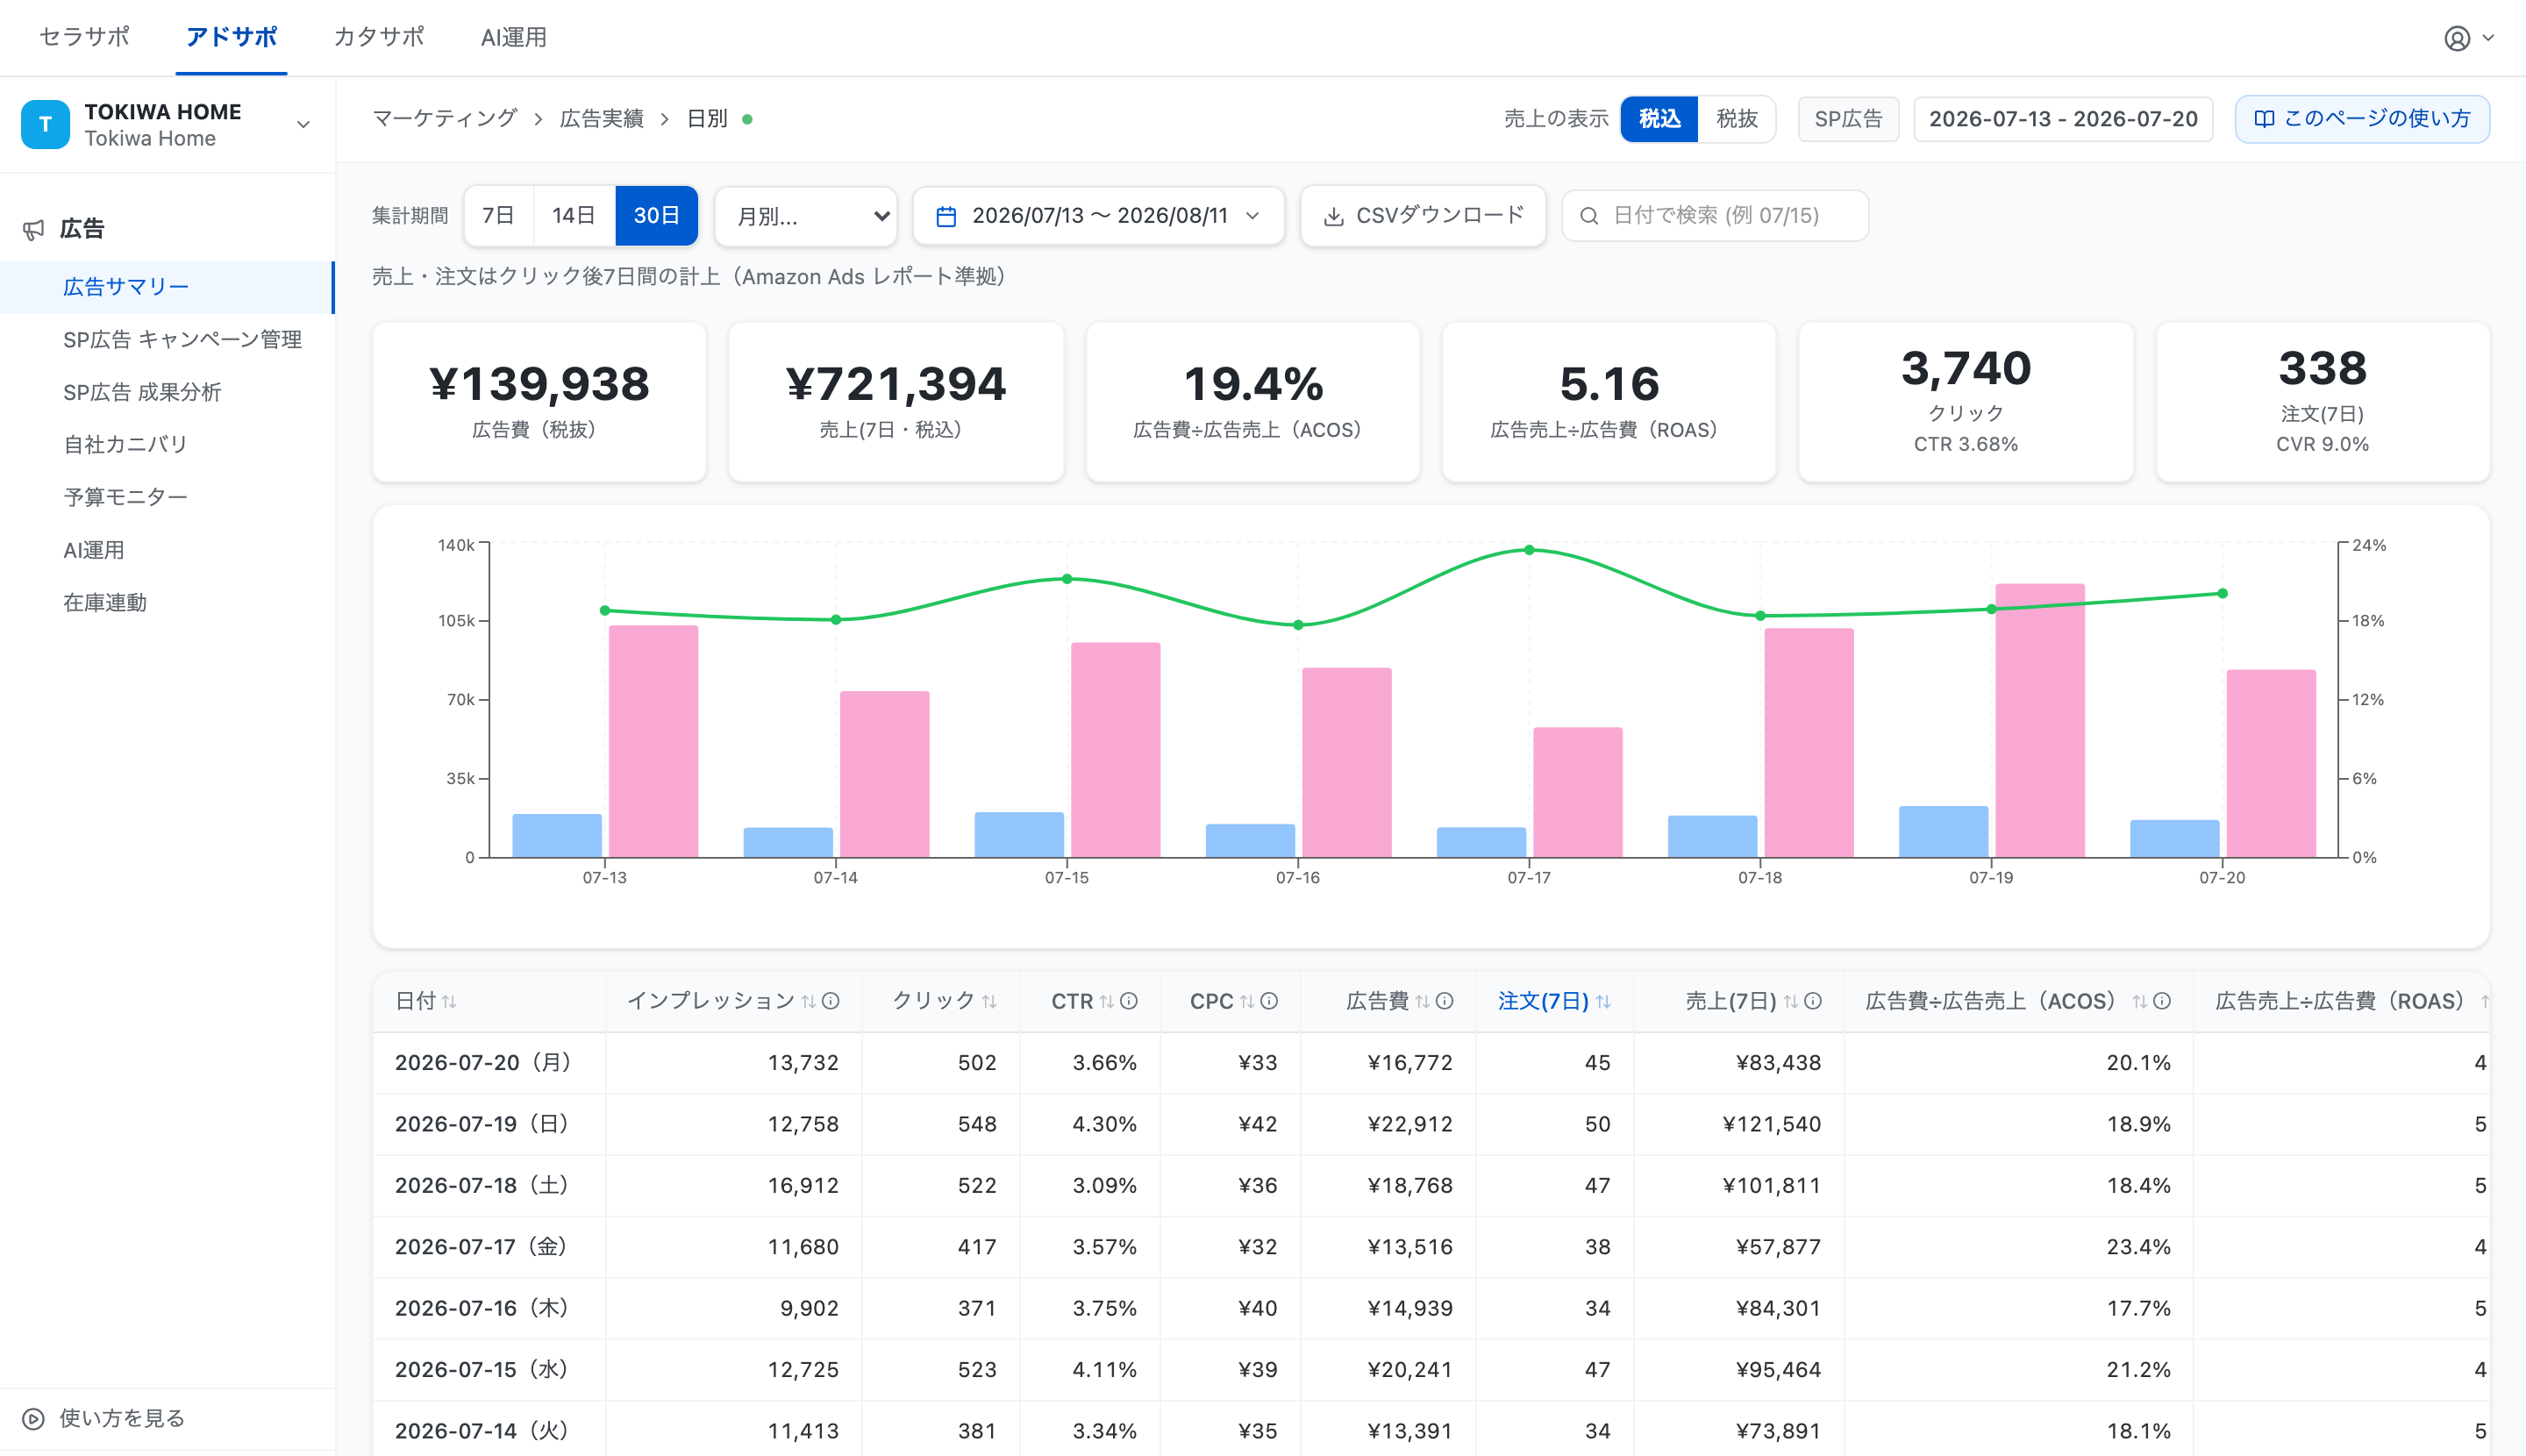Focus the 日付で検索 search field
2526x1456 pixels.
(x=1714, y=216)
